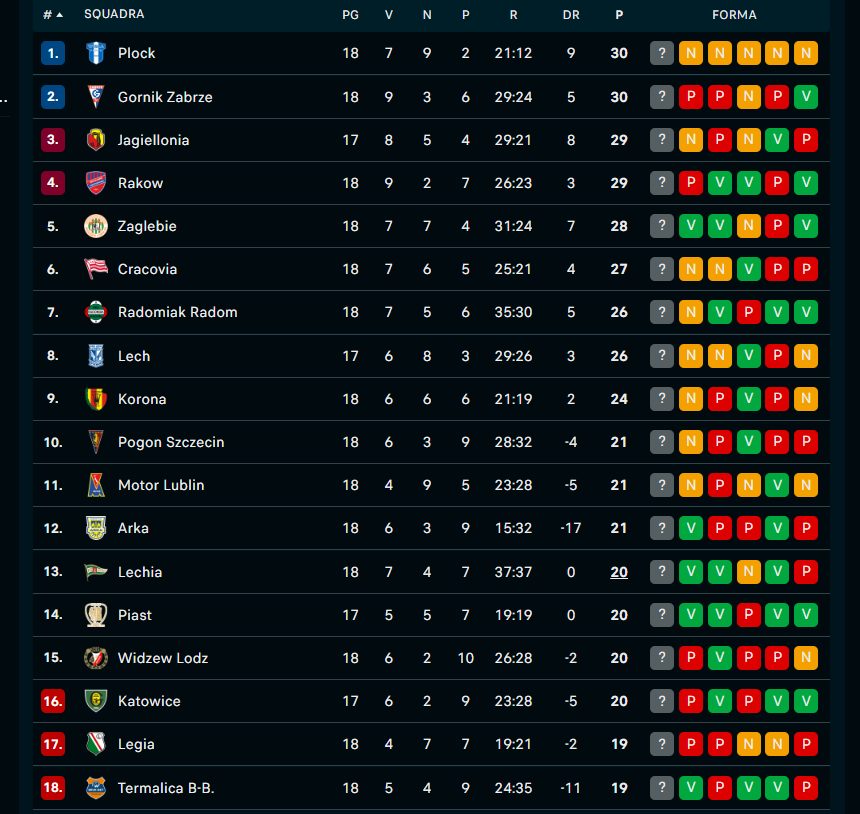Click the green V badge in Zaglebie's form
The width and height of the screenshot is (860, 814).
pos(691,226)
